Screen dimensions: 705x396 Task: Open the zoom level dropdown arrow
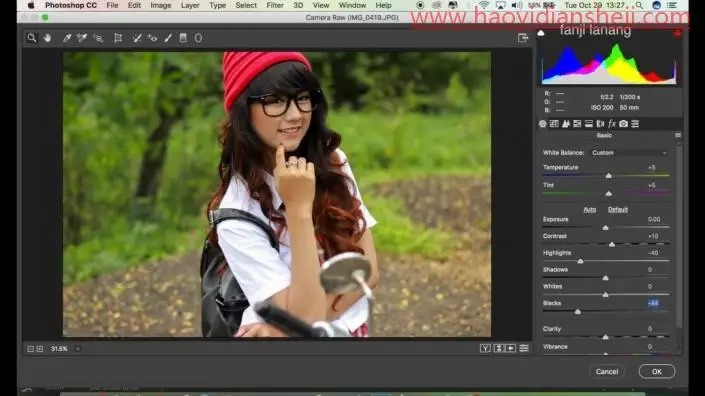click(x=78, y=349)
